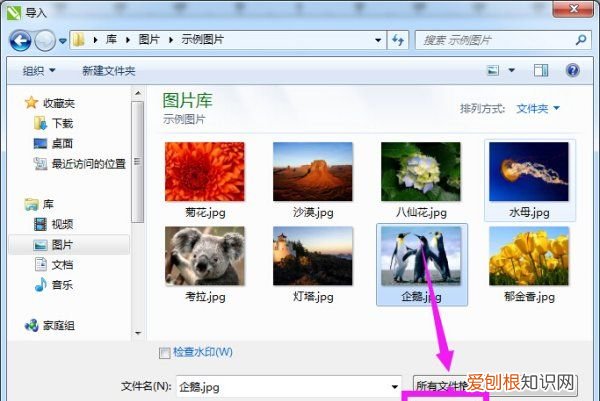
Task: Expand the file name dropdown arrow
Action: 395,387
